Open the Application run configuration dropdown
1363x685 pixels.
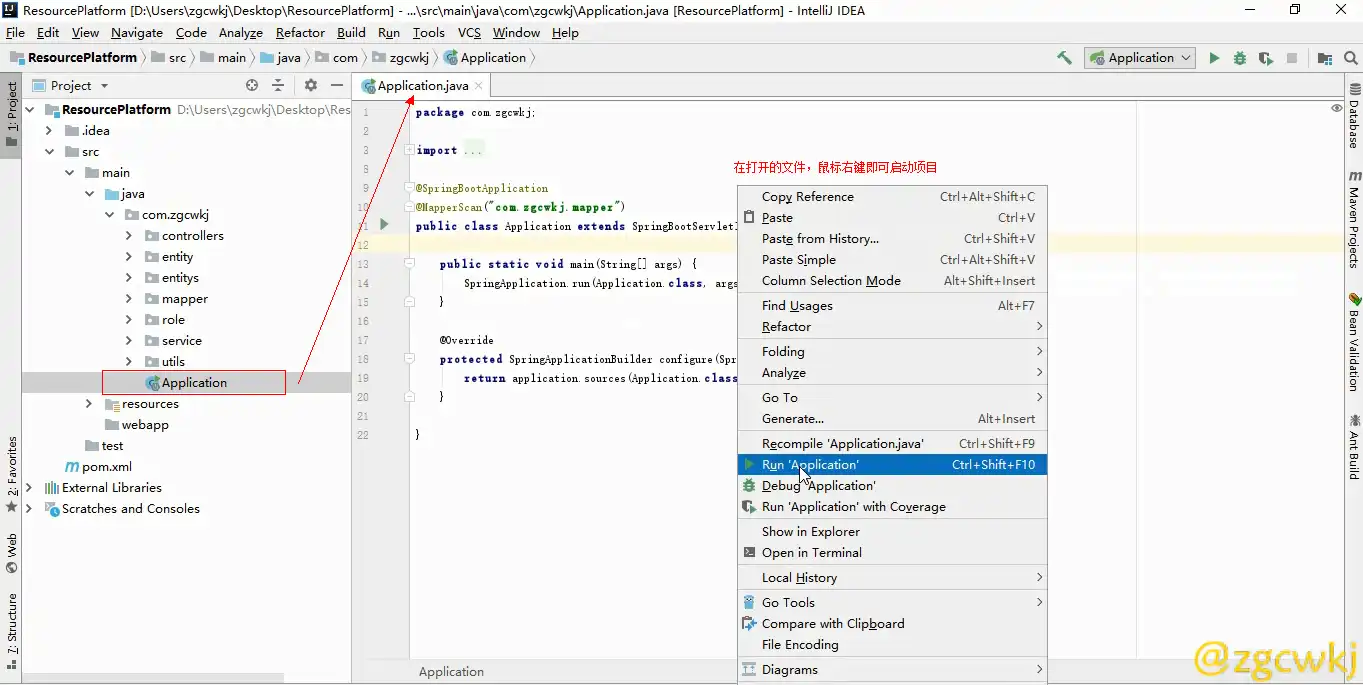[x=1141, y=58]
